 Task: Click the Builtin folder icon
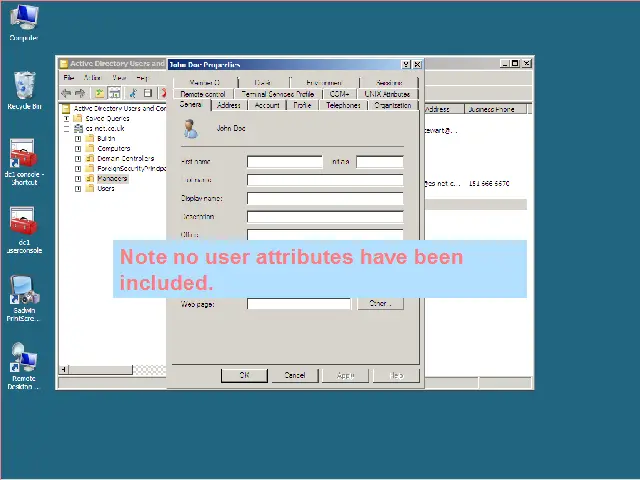point(90,138)
